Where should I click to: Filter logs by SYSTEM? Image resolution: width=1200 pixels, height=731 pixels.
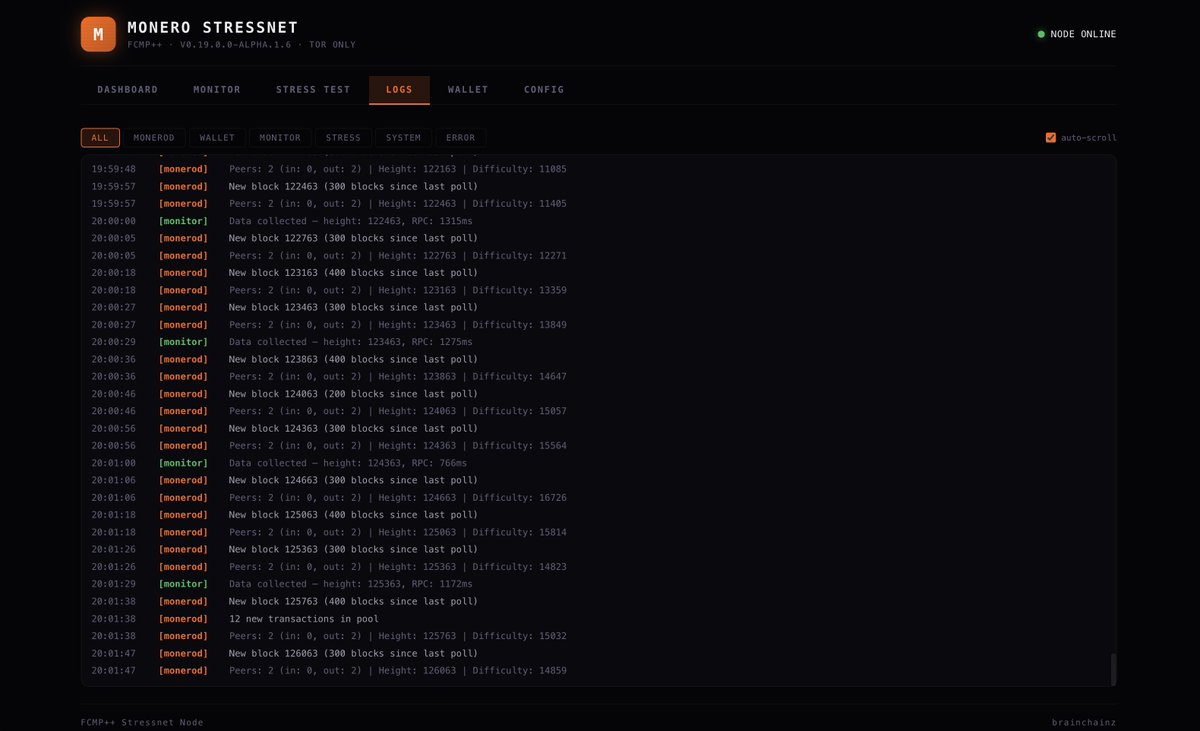point(404,138)
